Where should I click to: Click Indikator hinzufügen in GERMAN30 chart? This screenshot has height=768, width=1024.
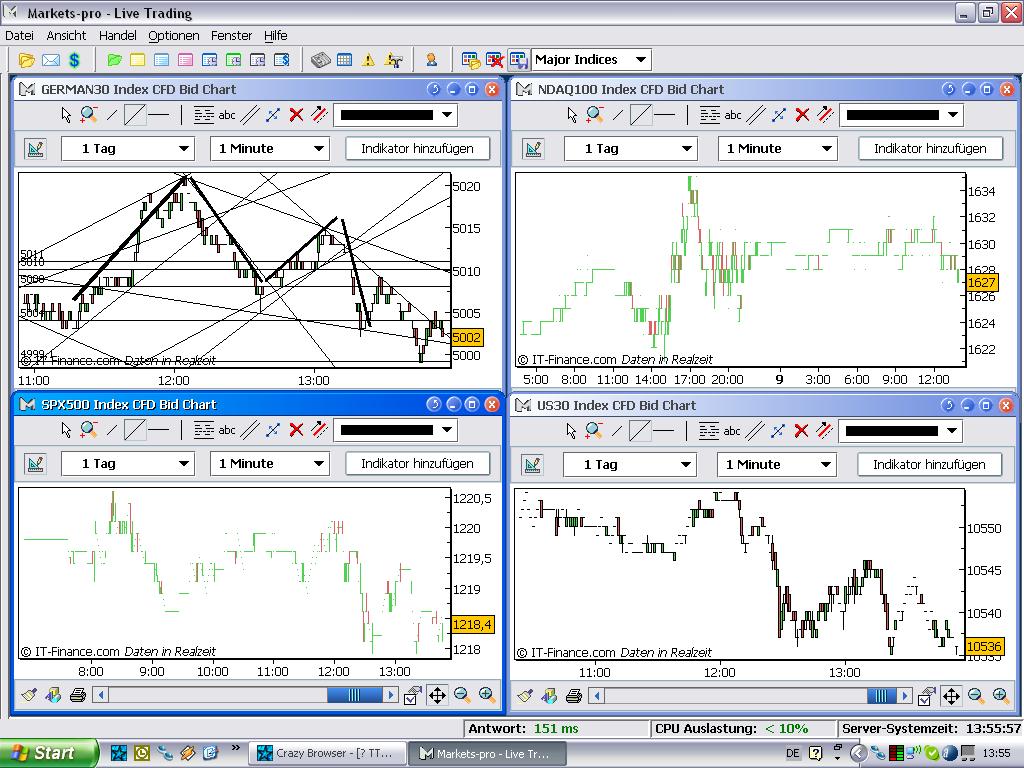pyautogui.click(x=417, y=148)
